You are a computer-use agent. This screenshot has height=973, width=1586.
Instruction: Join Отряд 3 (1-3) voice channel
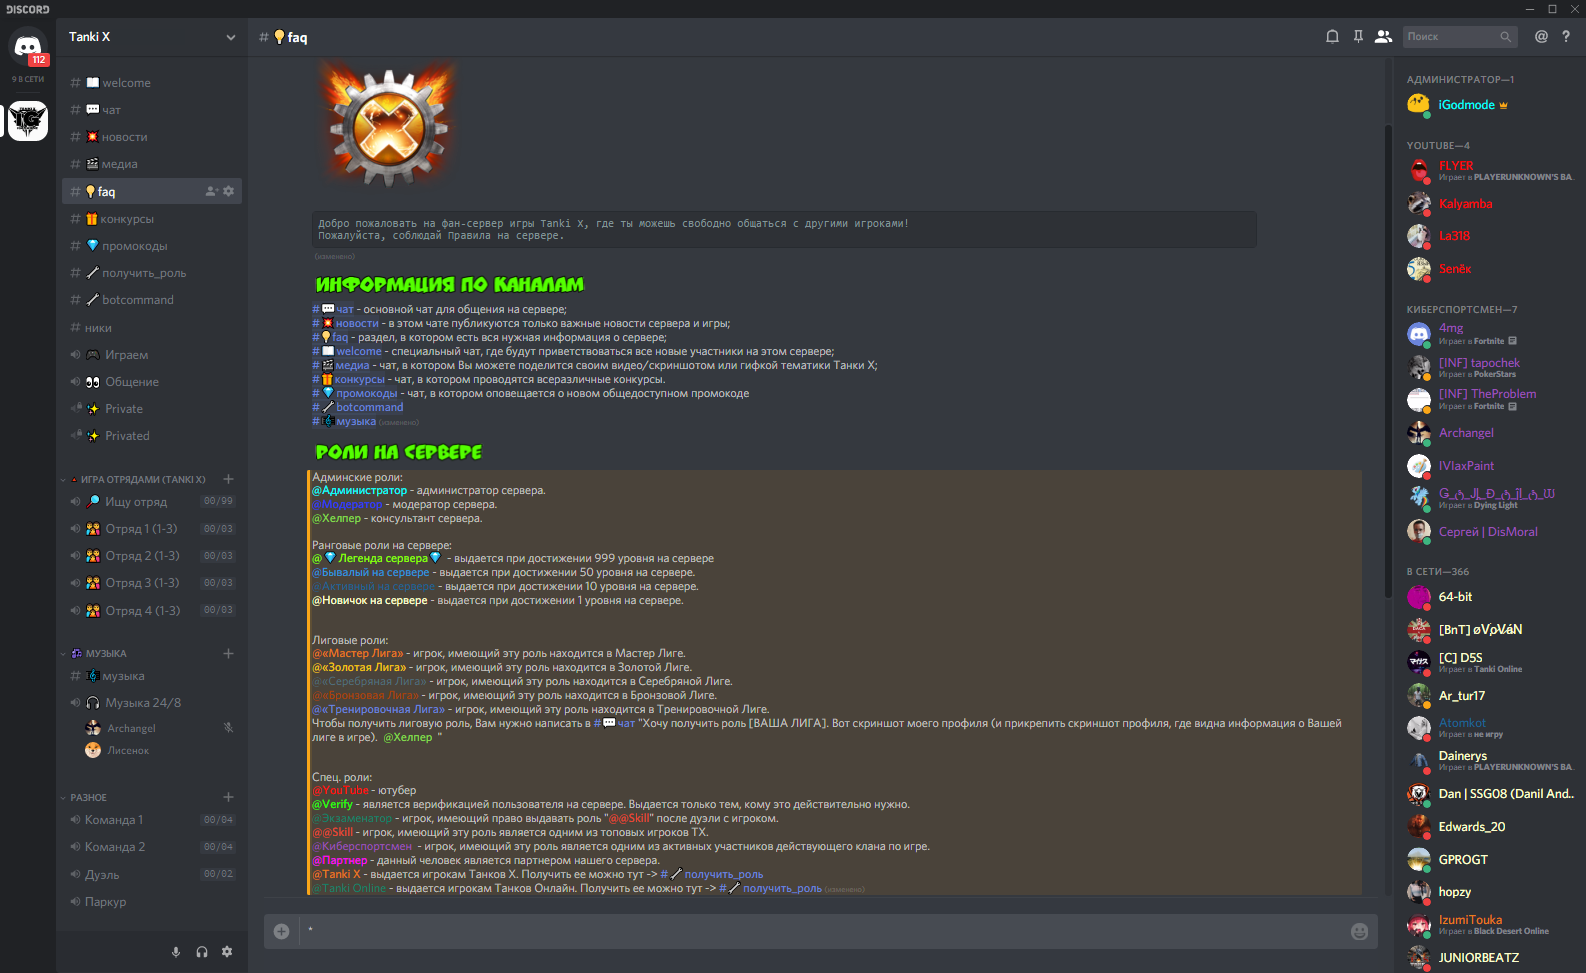[x=152, y=583]
